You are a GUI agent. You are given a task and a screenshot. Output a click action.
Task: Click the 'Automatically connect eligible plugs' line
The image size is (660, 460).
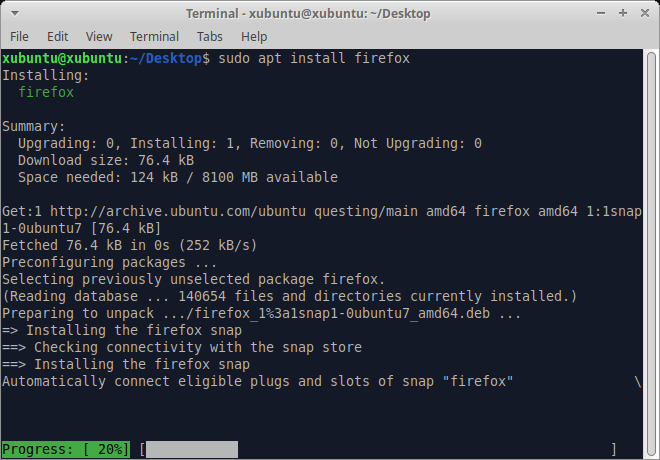tap(257, 382)
